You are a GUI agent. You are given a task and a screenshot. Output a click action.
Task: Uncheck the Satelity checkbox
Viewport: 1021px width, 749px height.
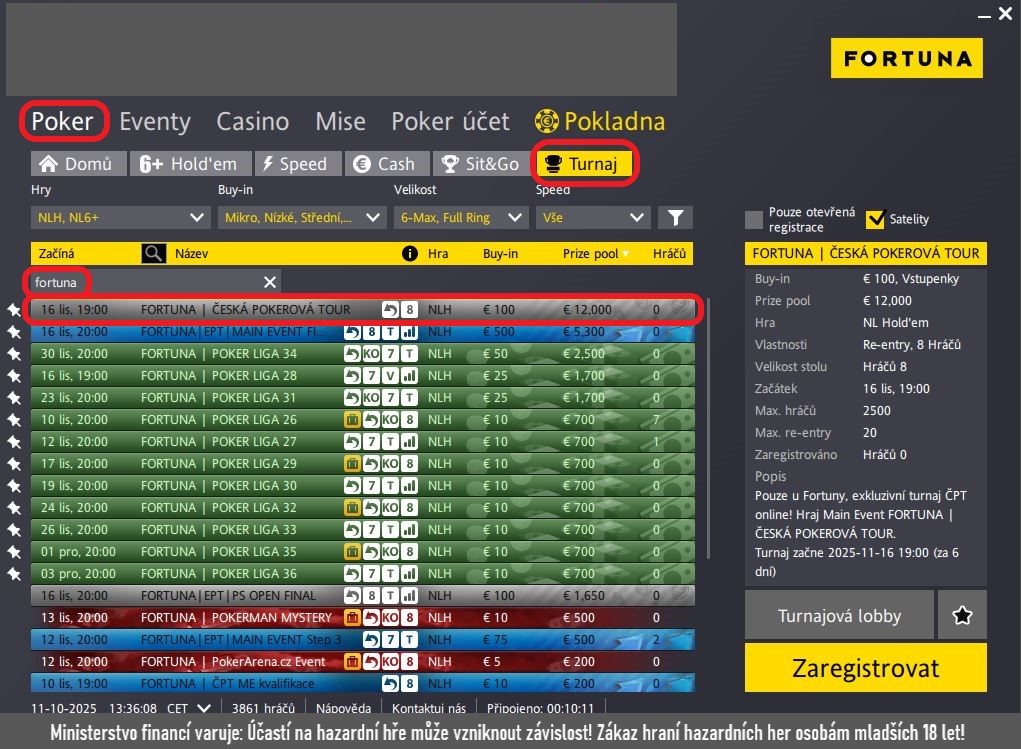(876, 219)
